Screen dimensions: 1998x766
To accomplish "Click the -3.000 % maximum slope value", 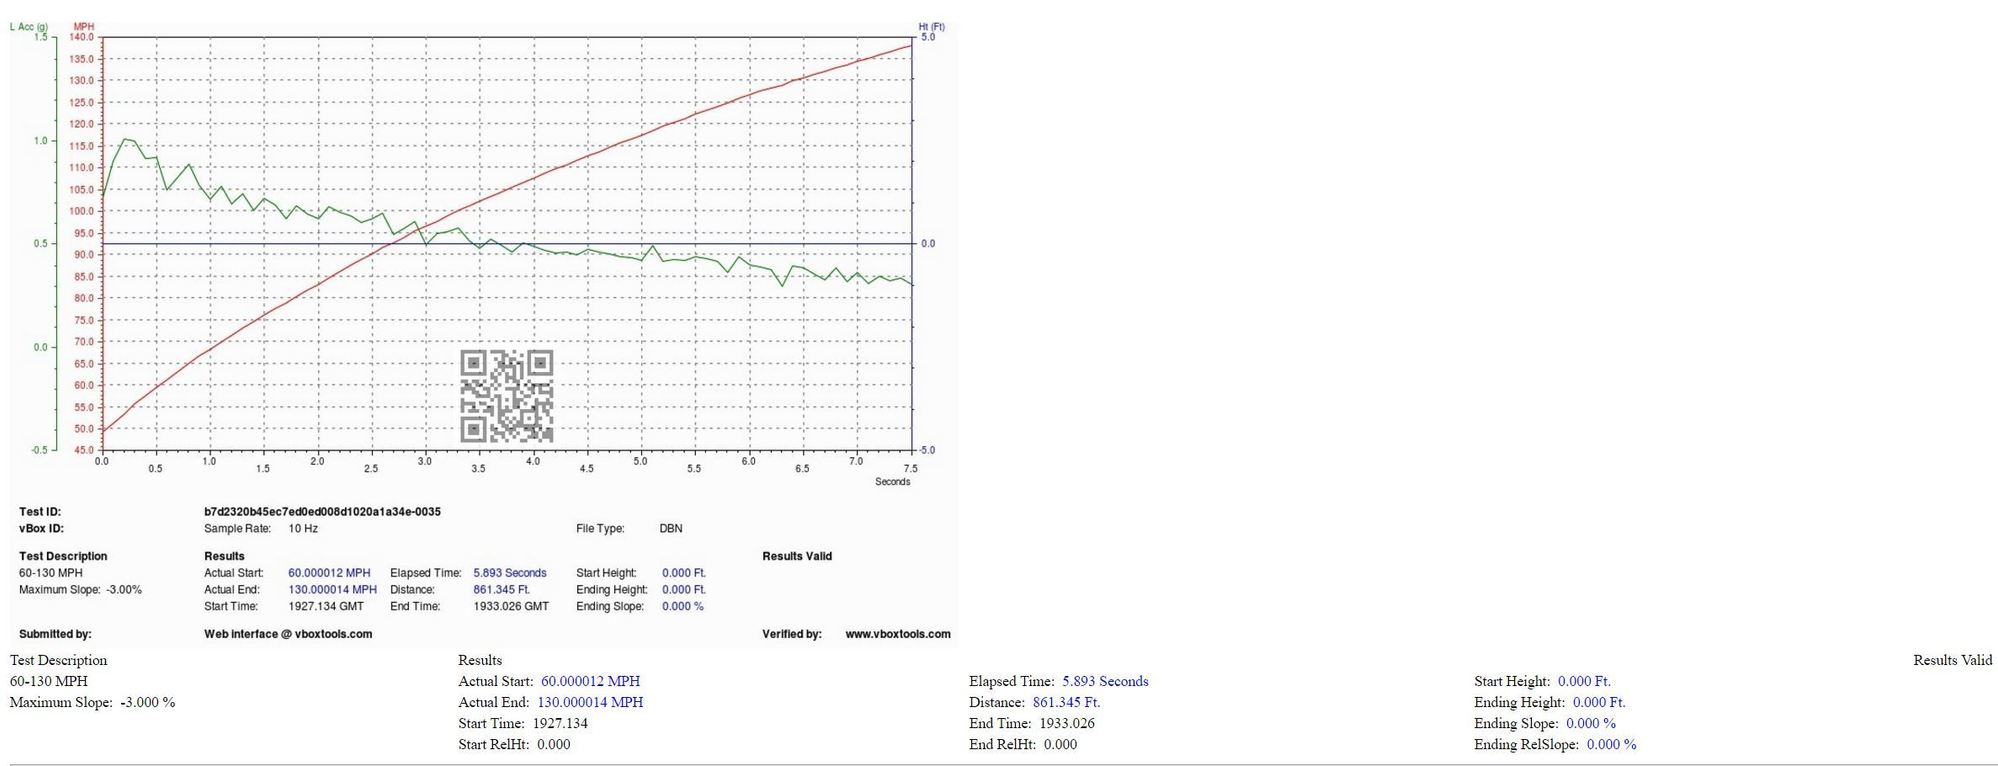I will 148,702.
